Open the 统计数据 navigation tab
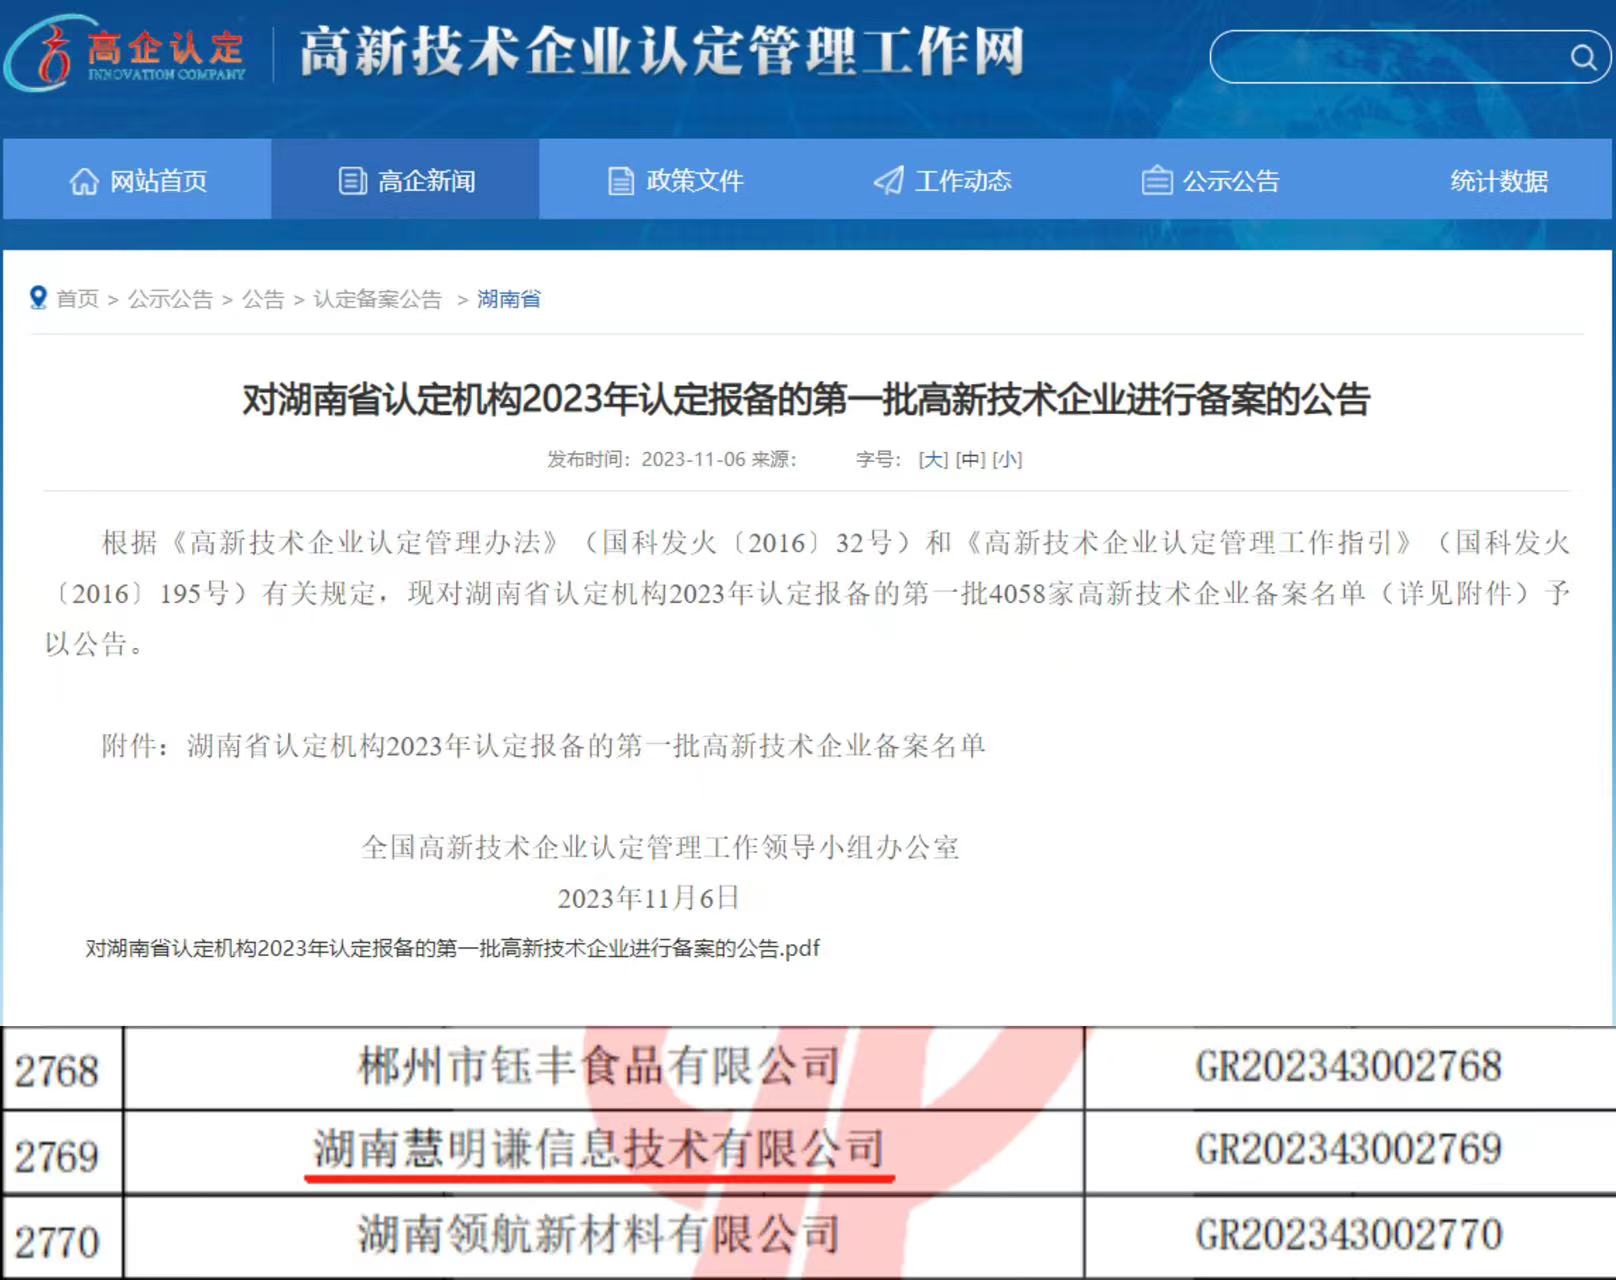The height and width of the screenshot is (1280, 1616). [1498, 181]
